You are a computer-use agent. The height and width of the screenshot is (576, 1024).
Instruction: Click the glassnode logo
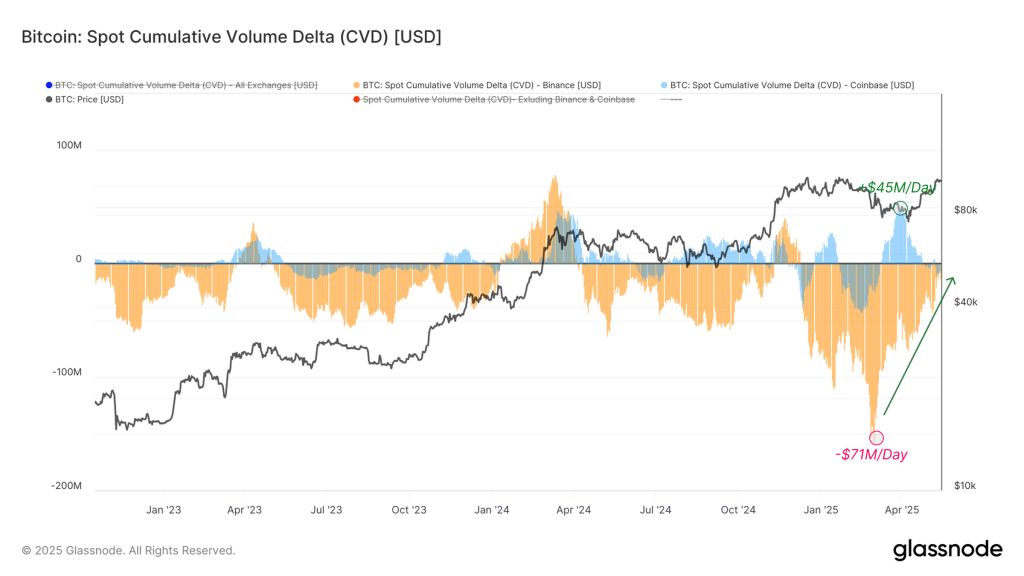point(948,550)
